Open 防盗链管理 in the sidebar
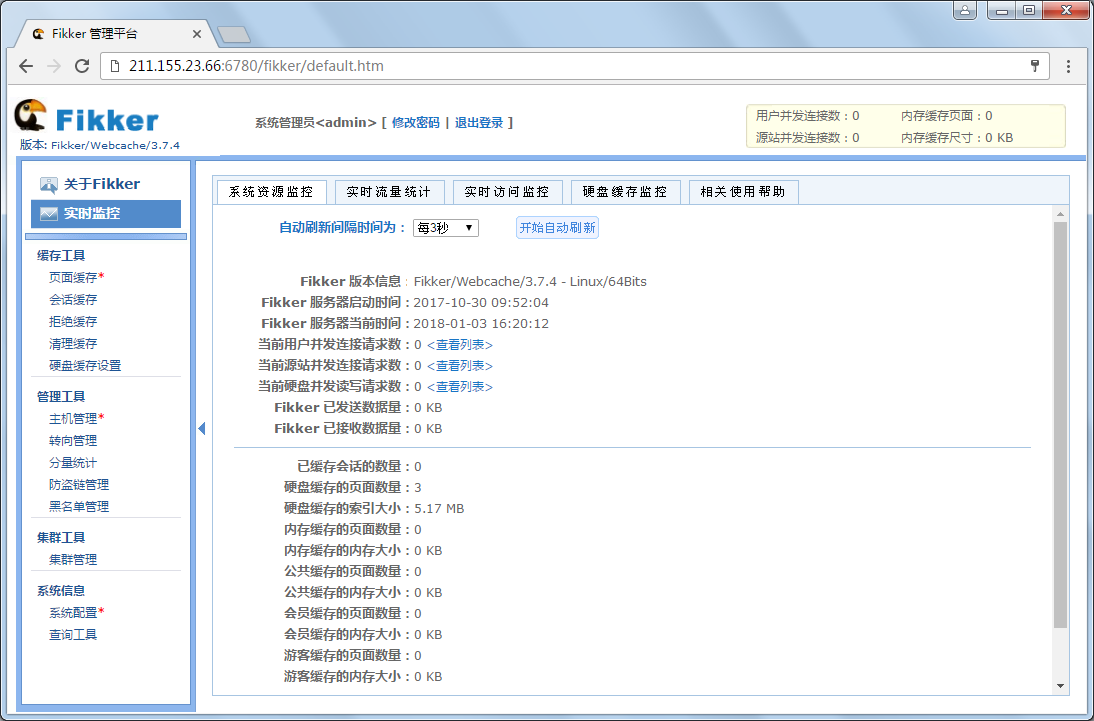Viewport: 1094px width, 721px height. 79,484
